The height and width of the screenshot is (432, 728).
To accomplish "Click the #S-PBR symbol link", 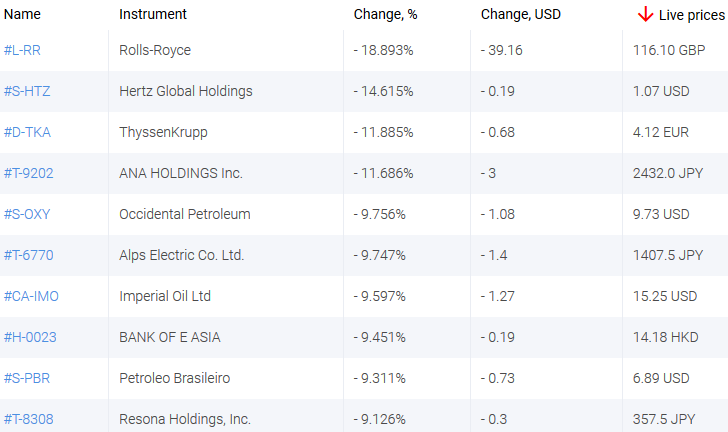I will 27,378.
